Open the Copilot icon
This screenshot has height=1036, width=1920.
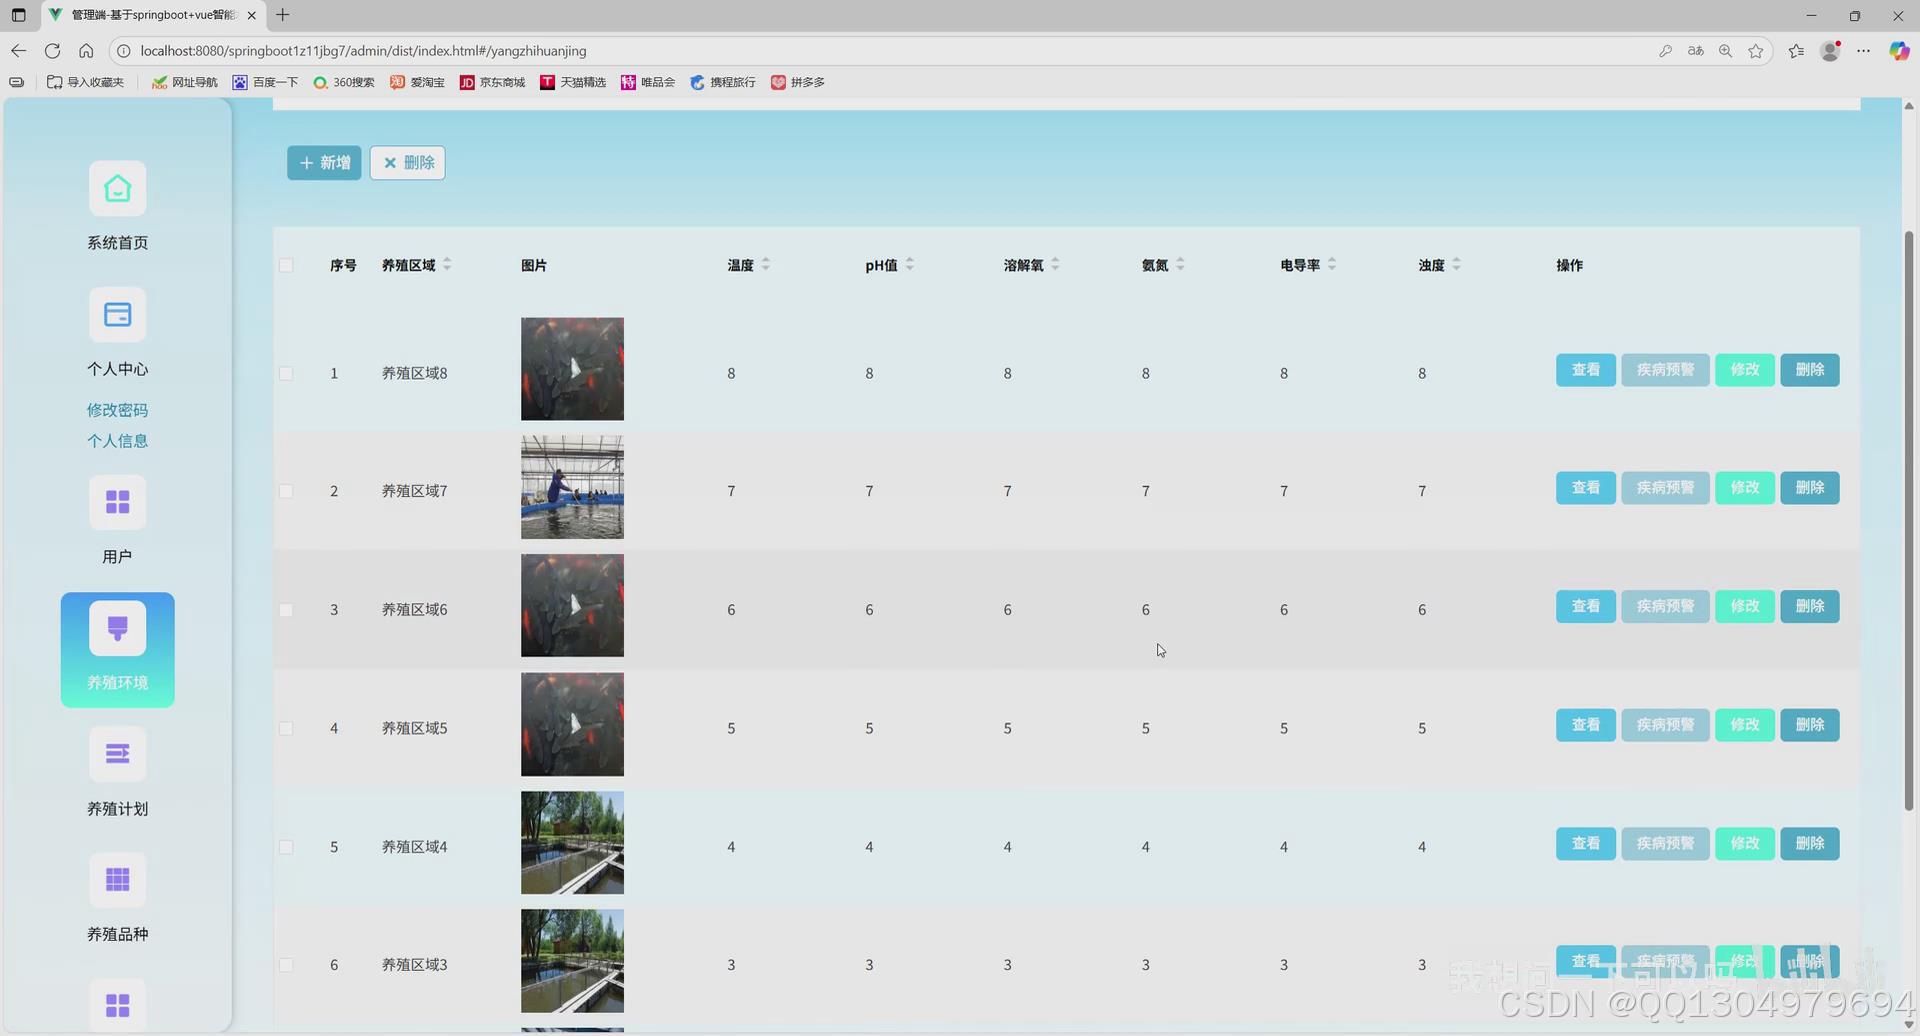pyautogui.click(x=1899, y=51)
